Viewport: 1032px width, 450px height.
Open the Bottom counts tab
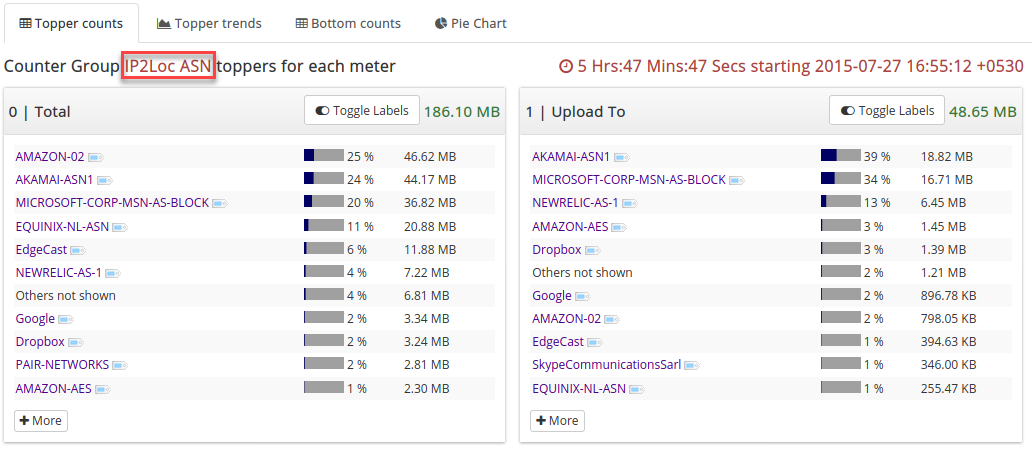click(348, 24)
